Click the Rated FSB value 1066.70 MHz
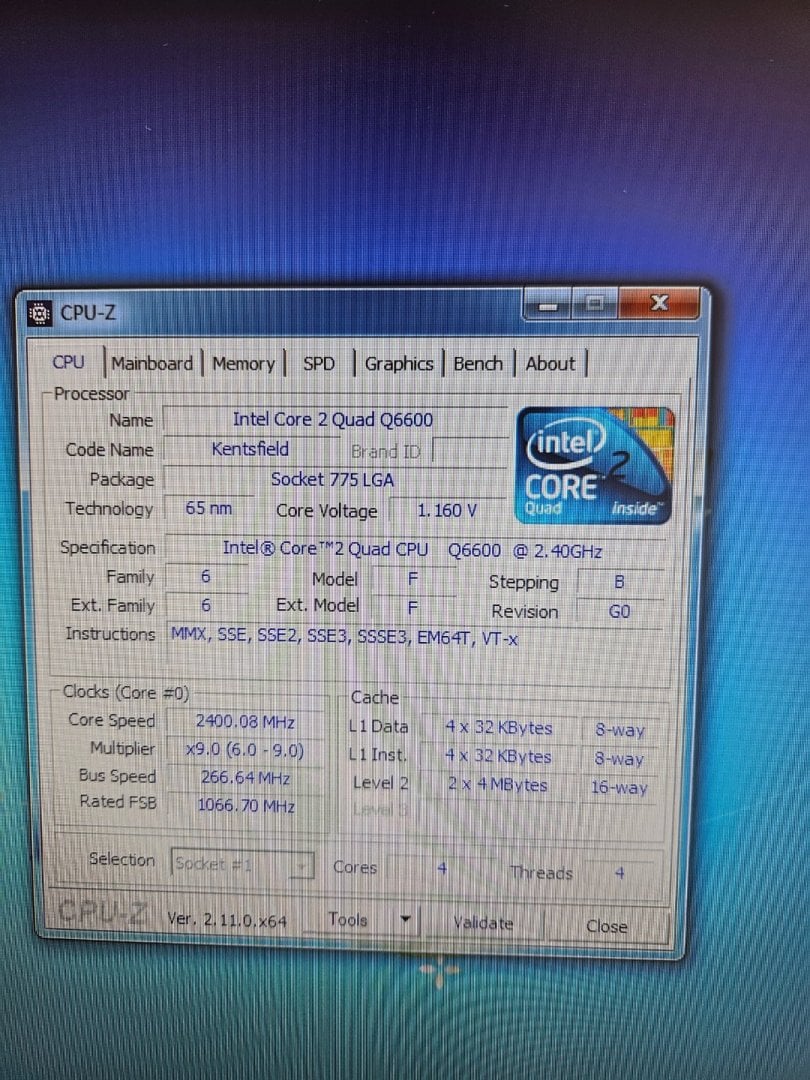The image size is (810, 1080). [246, 805]
